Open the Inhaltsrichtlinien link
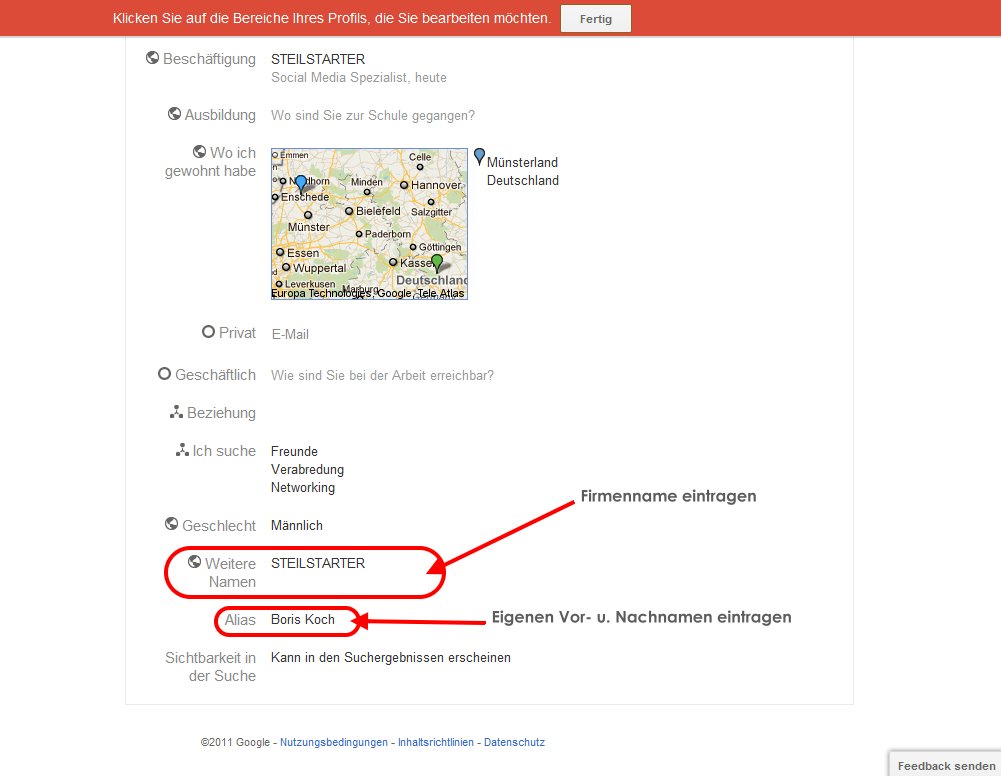Image resolution: width=1001 pixels, height=776 pixels. (x=436, y=742)
